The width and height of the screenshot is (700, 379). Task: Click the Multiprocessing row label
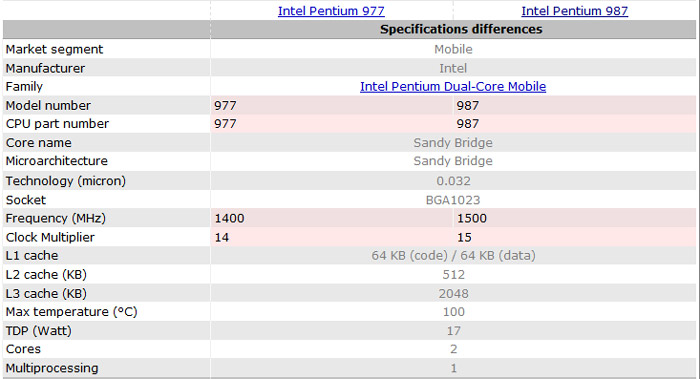52,368
